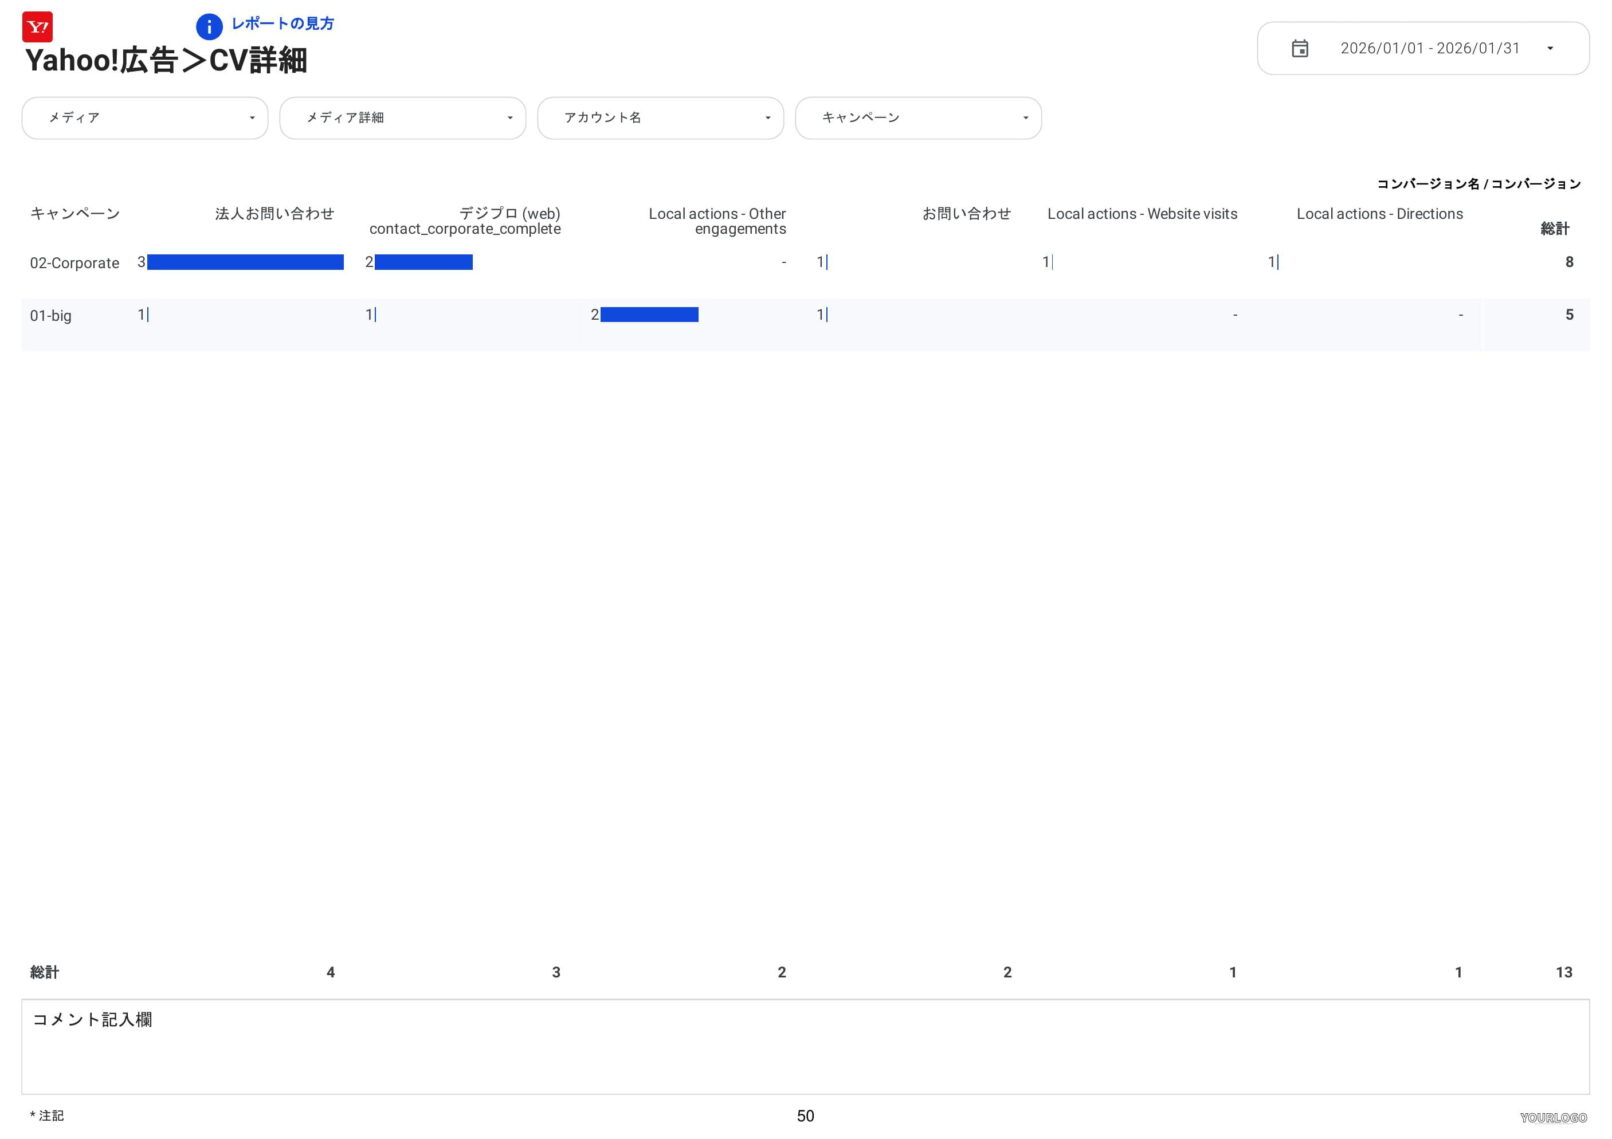Expand the メディア filter dropdown
The image size is (1612, 1139).
[145, 118]
